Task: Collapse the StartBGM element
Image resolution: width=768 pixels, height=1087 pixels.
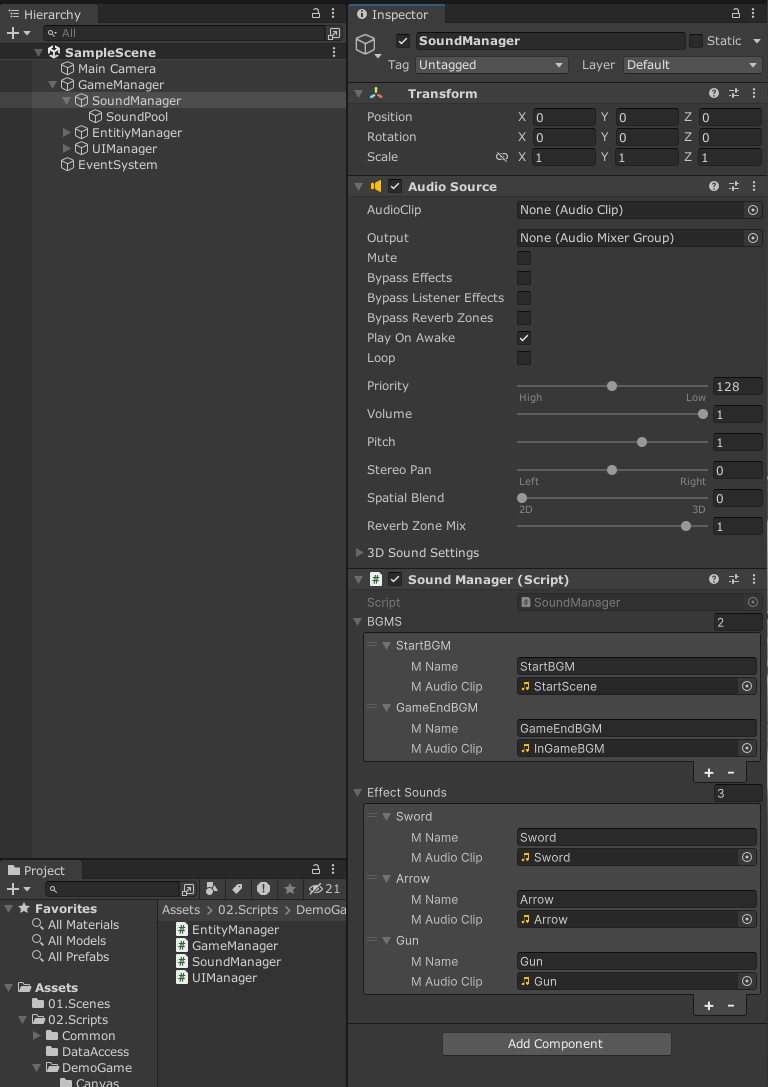Action: (x=387, y=645)
